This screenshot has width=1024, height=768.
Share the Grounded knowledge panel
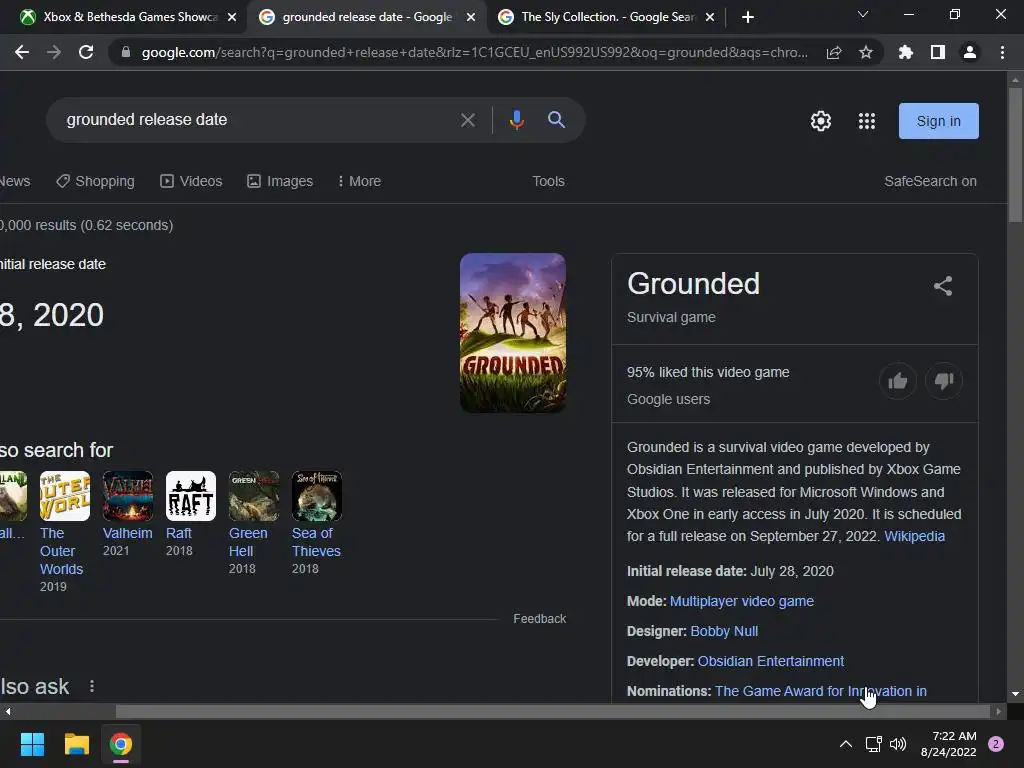(943, 285)
